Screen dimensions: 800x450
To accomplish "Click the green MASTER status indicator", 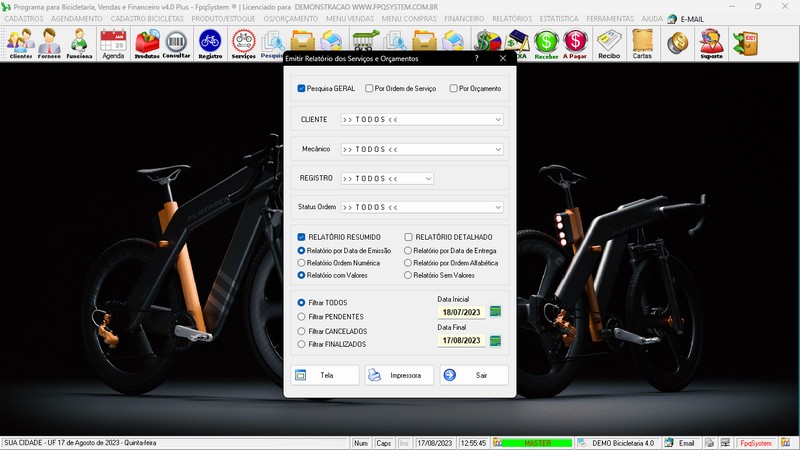I will [537, 443].
